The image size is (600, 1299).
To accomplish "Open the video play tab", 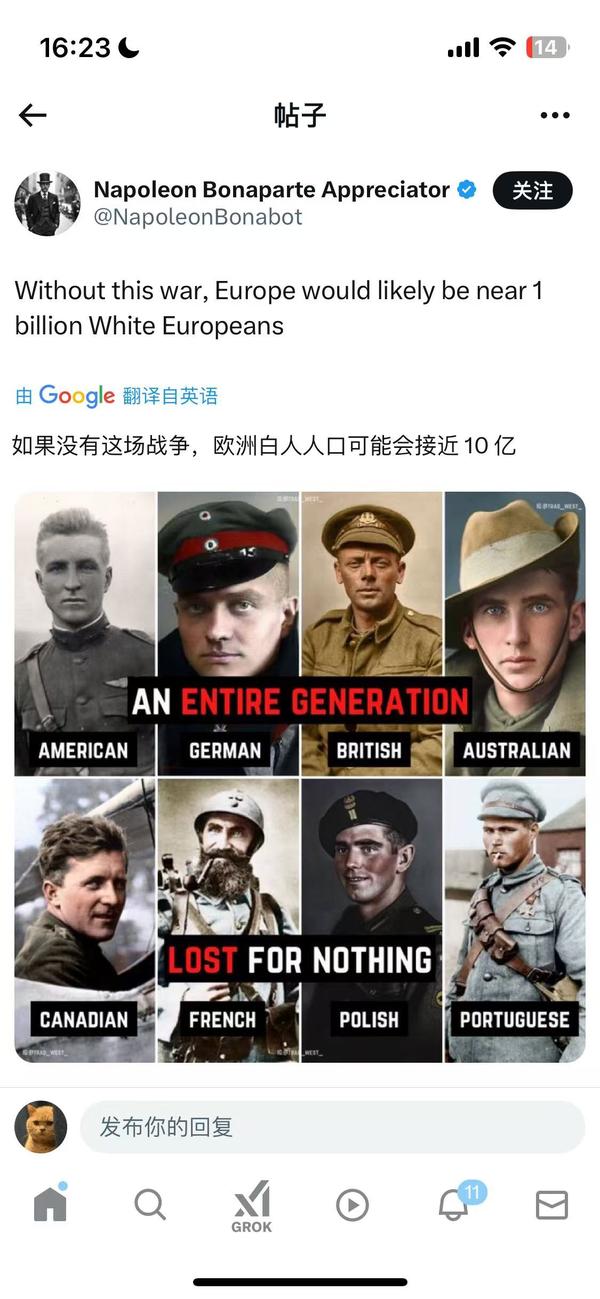I will coord(352,1205).
